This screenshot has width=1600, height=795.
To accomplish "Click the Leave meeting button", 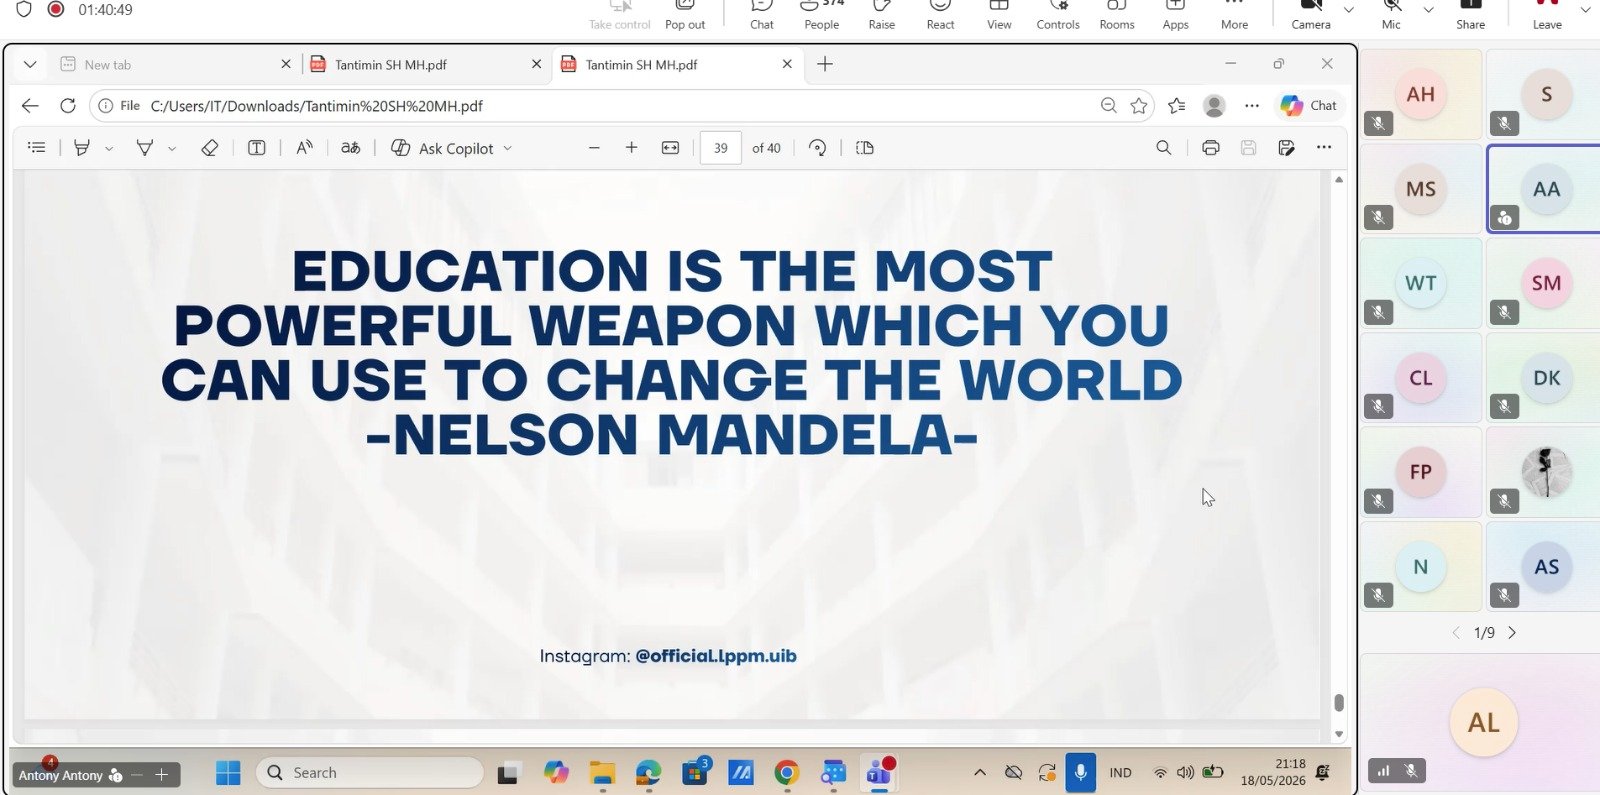I will click(x=1547, y=15).
